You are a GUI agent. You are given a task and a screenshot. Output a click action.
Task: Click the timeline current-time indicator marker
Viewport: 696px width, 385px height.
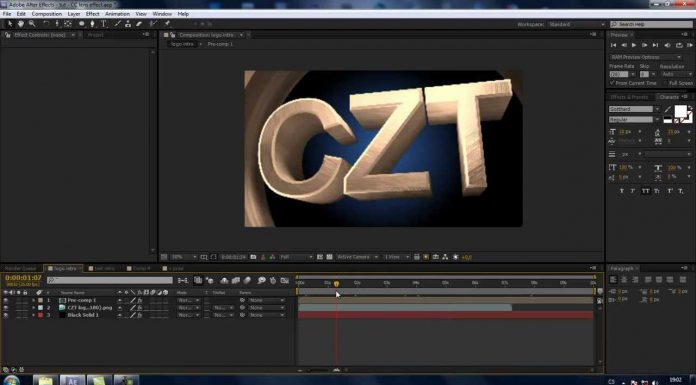tap(336, 284)
